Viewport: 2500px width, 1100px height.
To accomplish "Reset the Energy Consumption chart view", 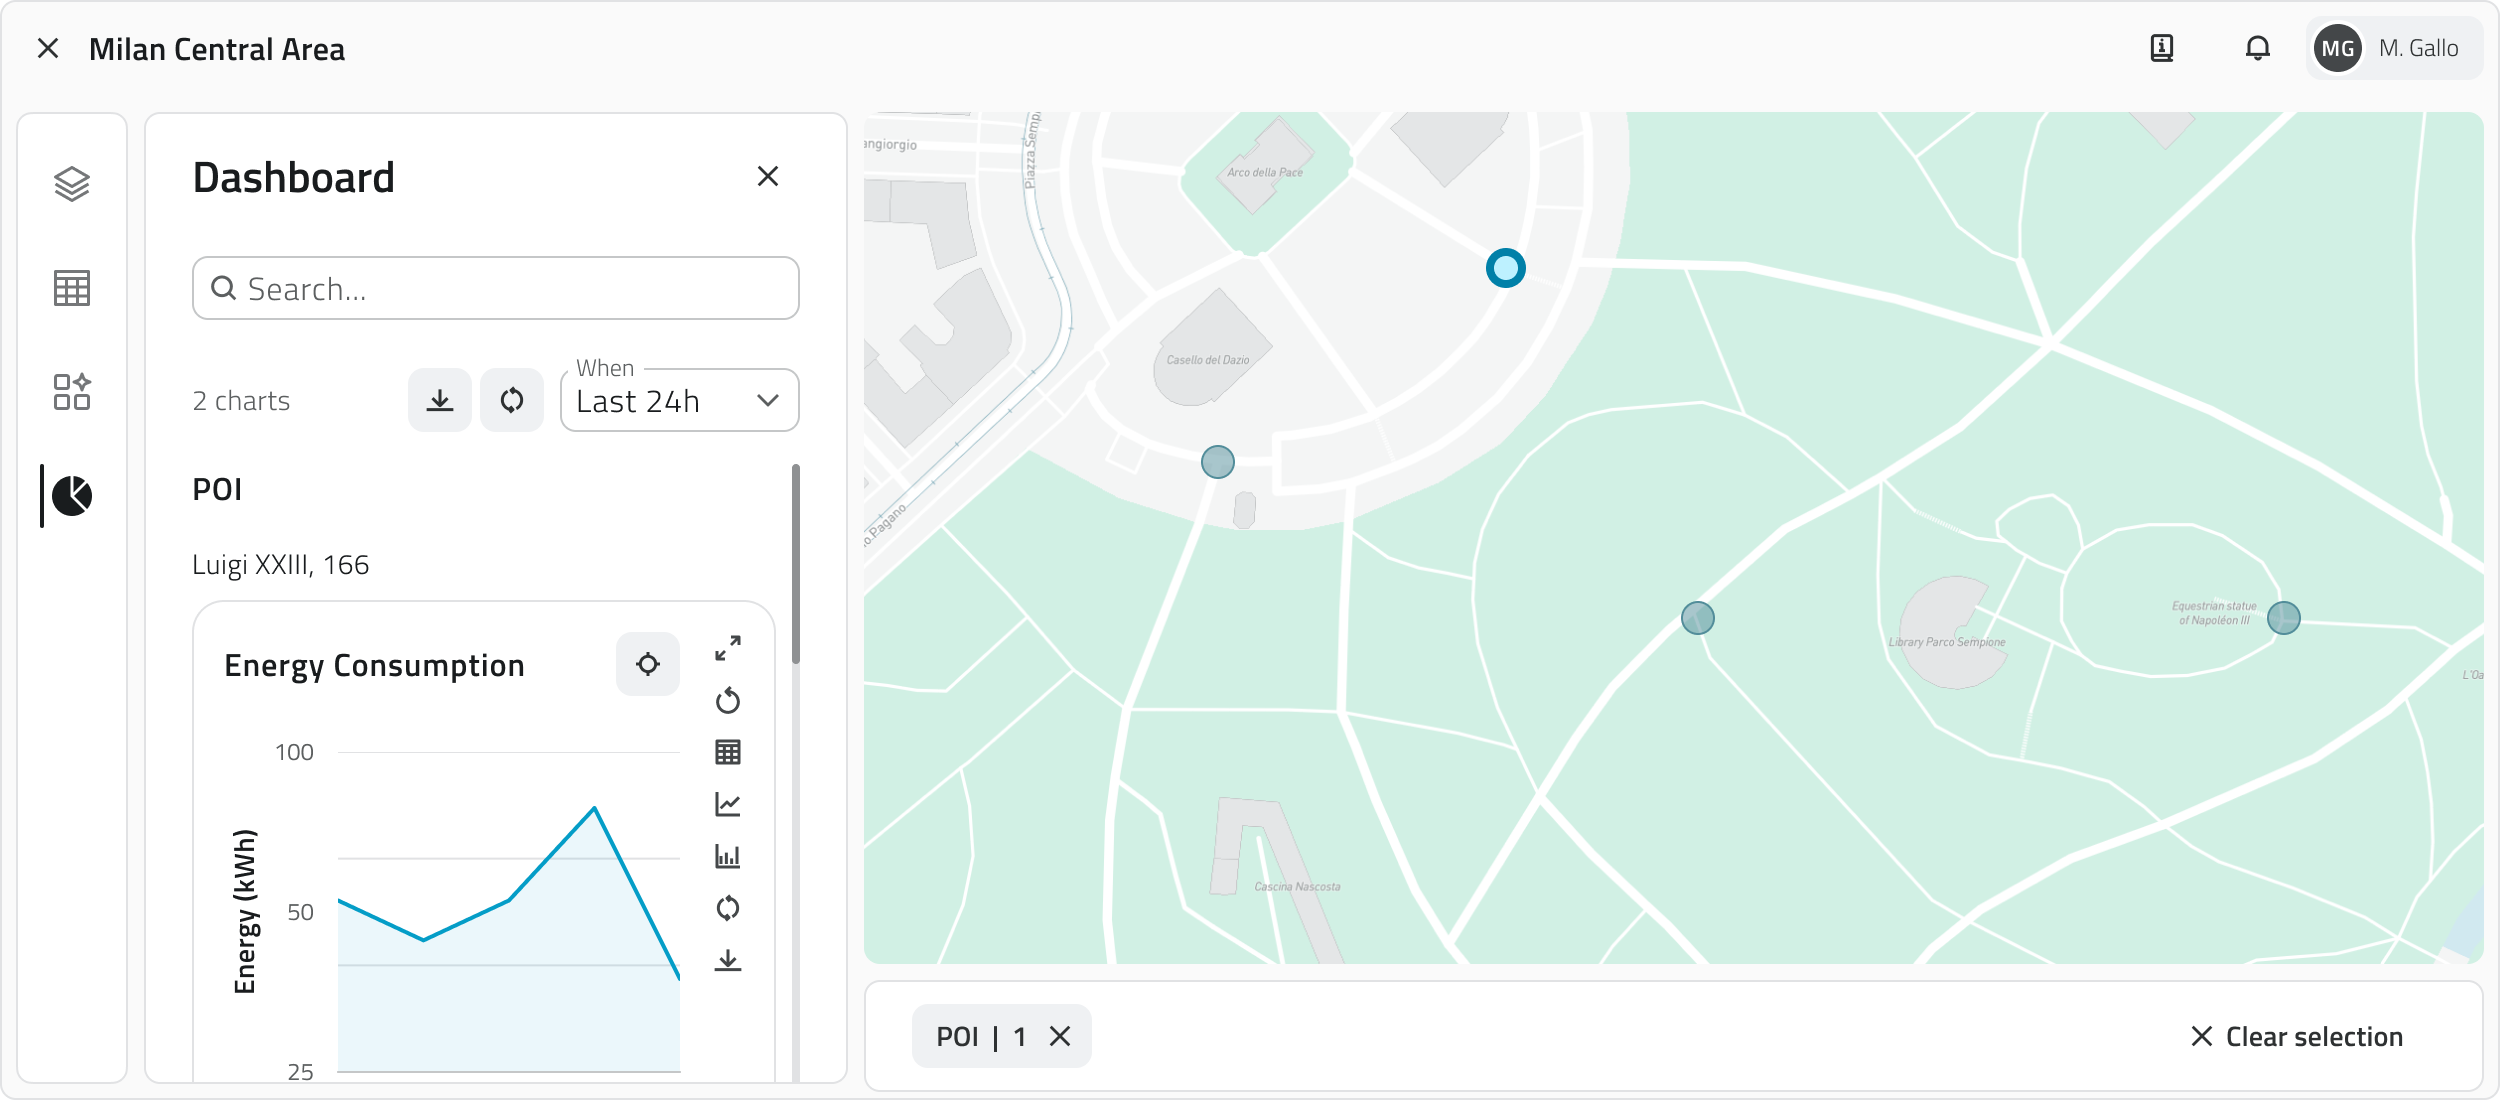I will pyautogui.click(x=728, y=700).
